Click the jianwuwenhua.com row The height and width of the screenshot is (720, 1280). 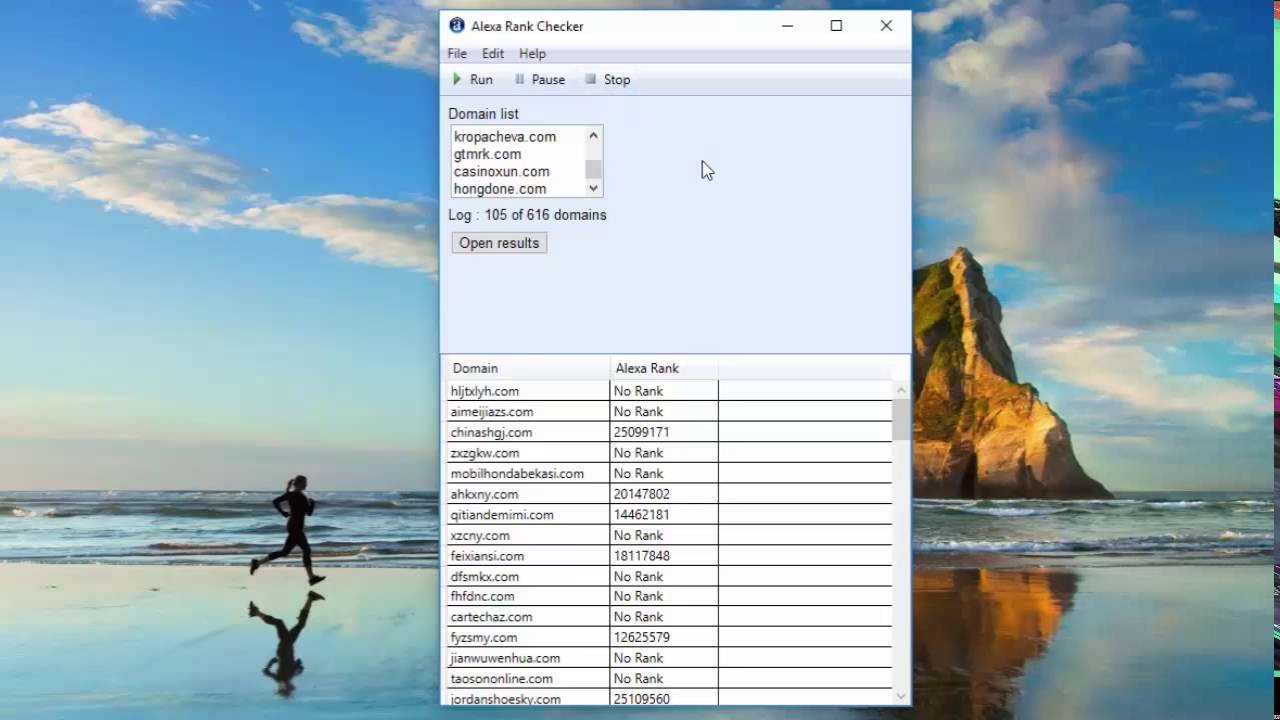(x=669, y=658)
